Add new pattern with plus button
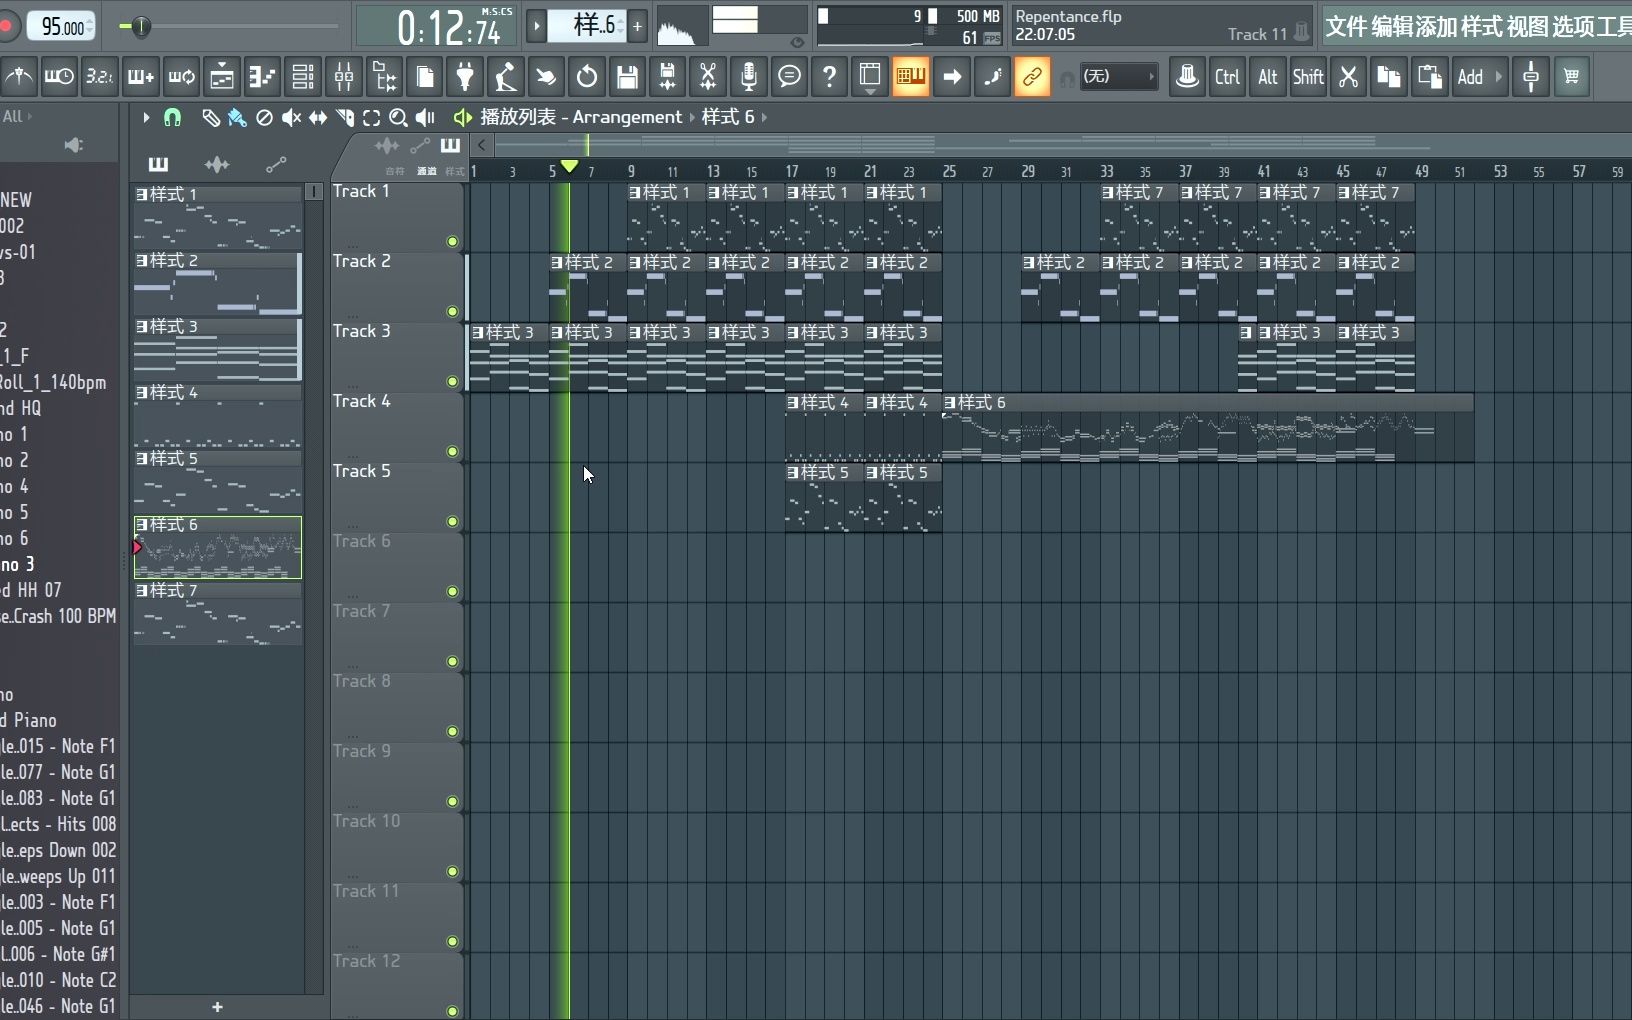Image resolution: width=1632 pixels, height=1020 pixels. (x=217, y=1007)
